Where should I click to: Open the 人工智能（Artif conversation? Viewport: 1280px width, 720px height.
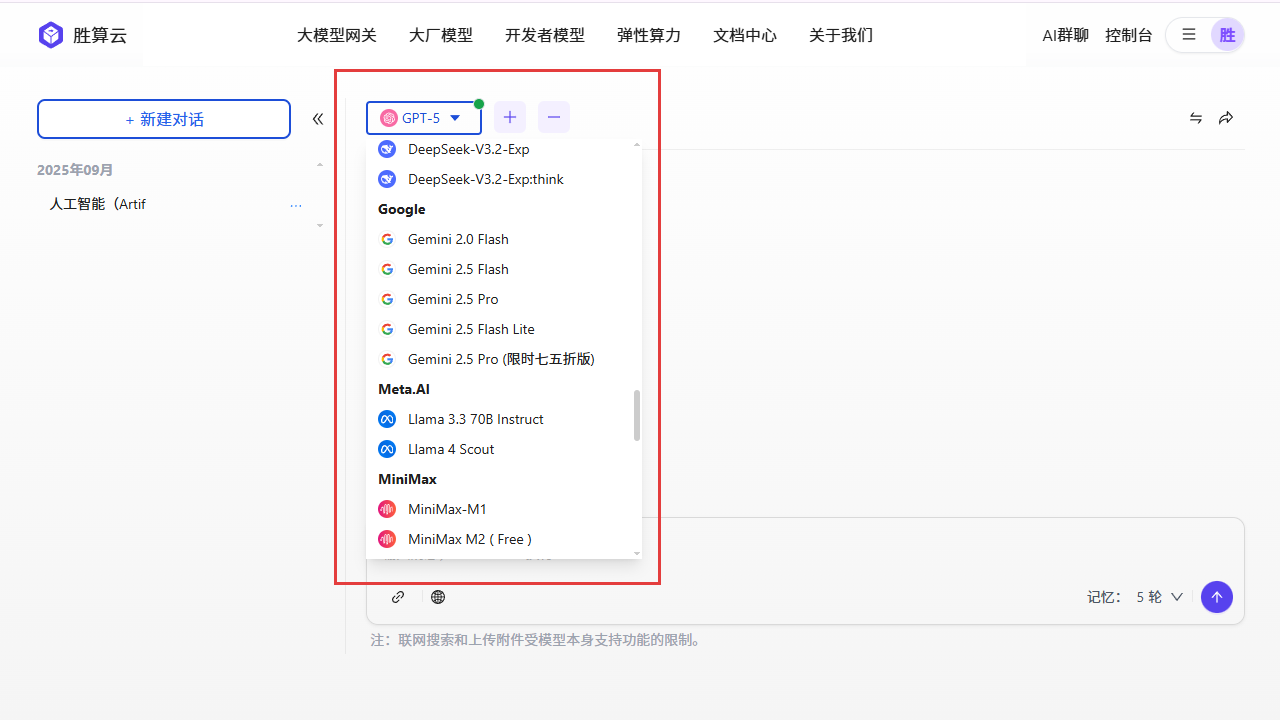(98, 204)
